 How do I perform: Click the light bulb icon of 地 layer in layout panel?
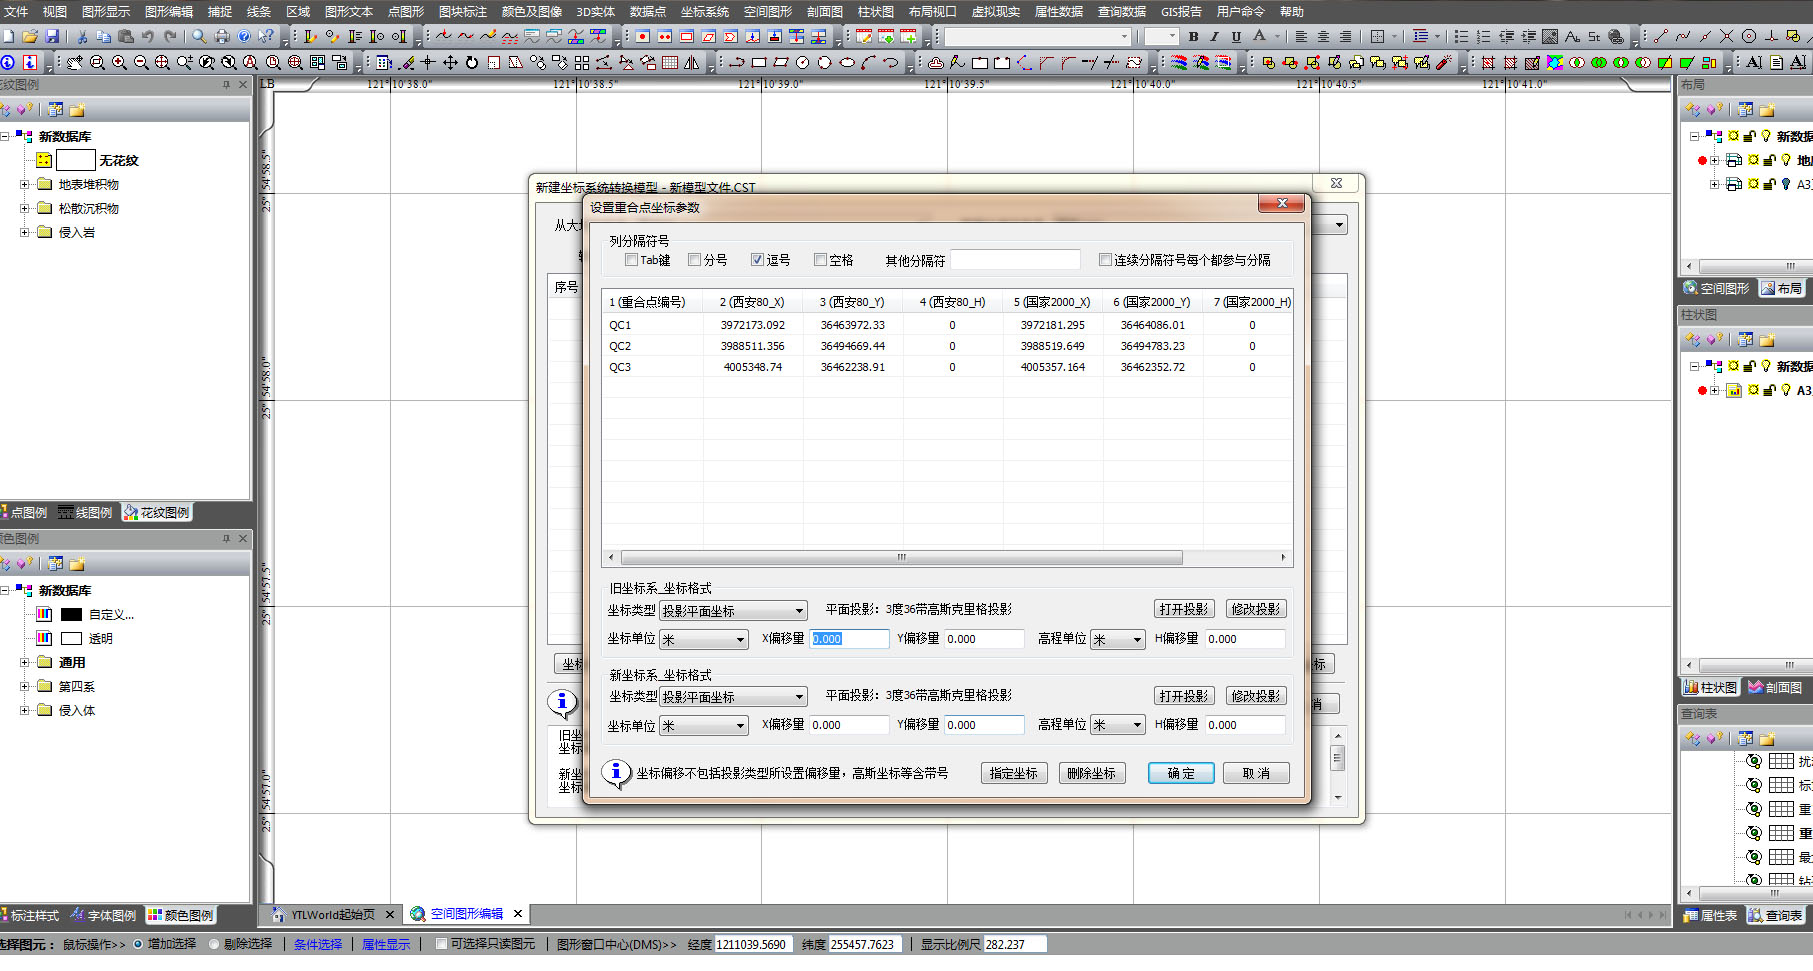[x=1786, y=160]
